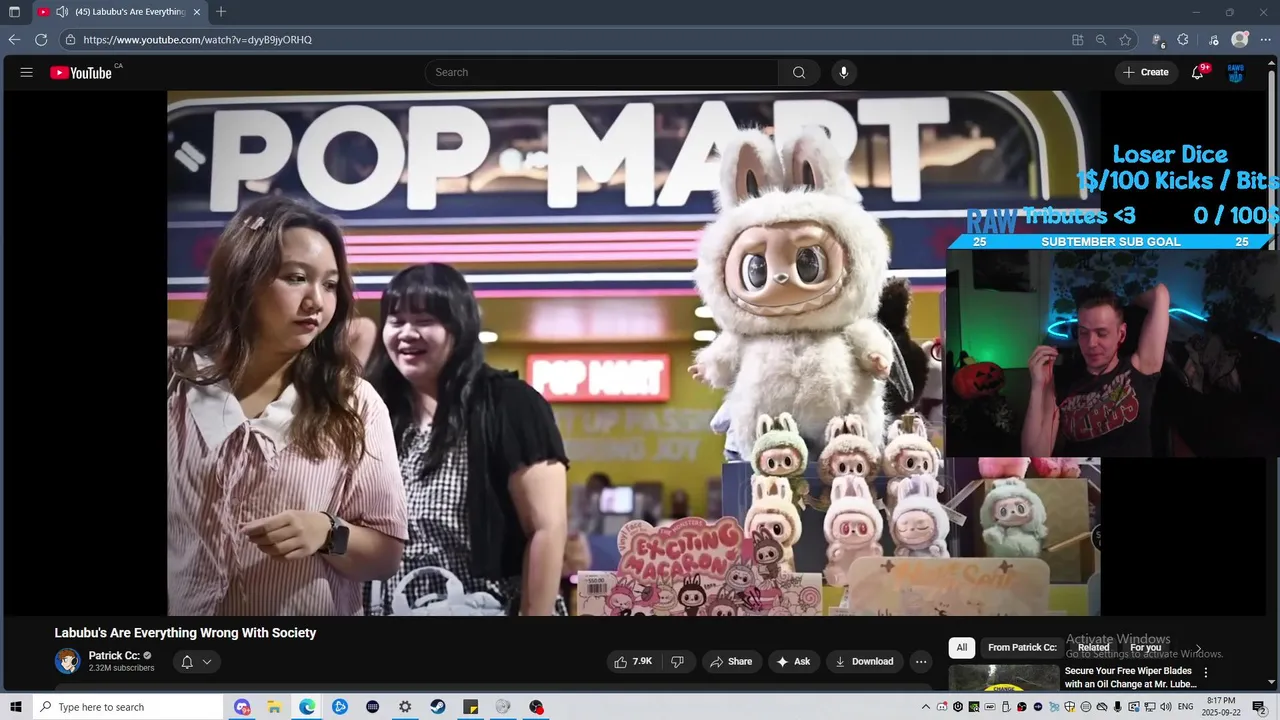View site information lock icon in address bar
This screenshot has height=720, width=1280.
click(70, 40)
